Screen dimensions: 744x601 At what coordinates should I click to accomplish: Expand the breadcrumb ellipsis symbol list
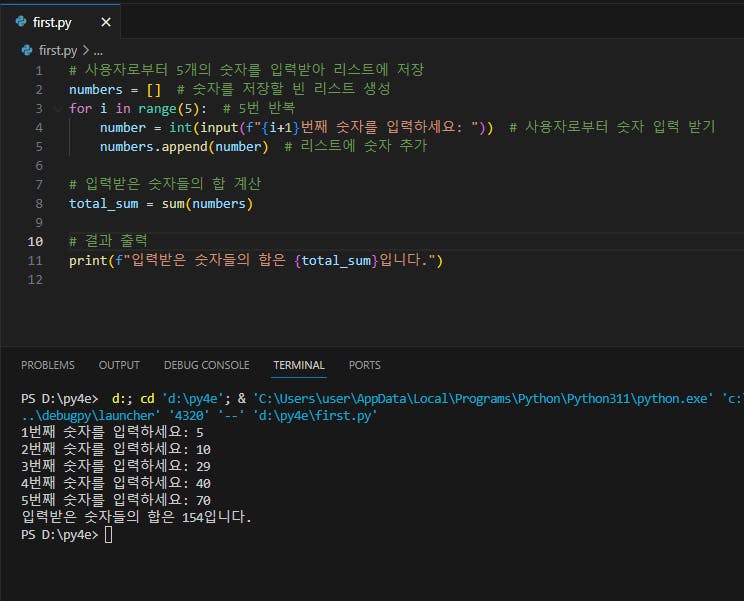click(x=98, y=49)
